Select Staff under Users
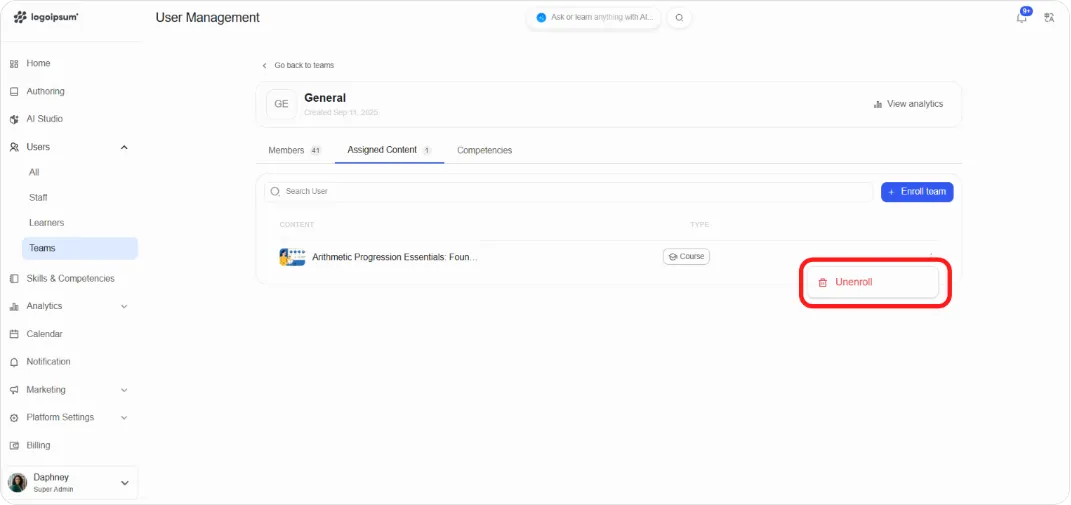 [x=38, y=197]
